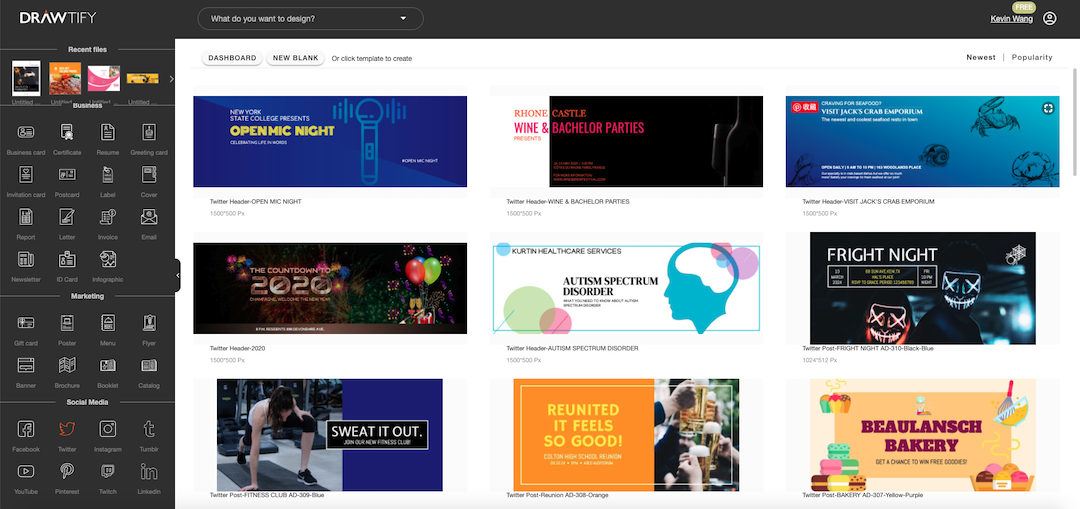Open Postcard templates

coord(67,174)
